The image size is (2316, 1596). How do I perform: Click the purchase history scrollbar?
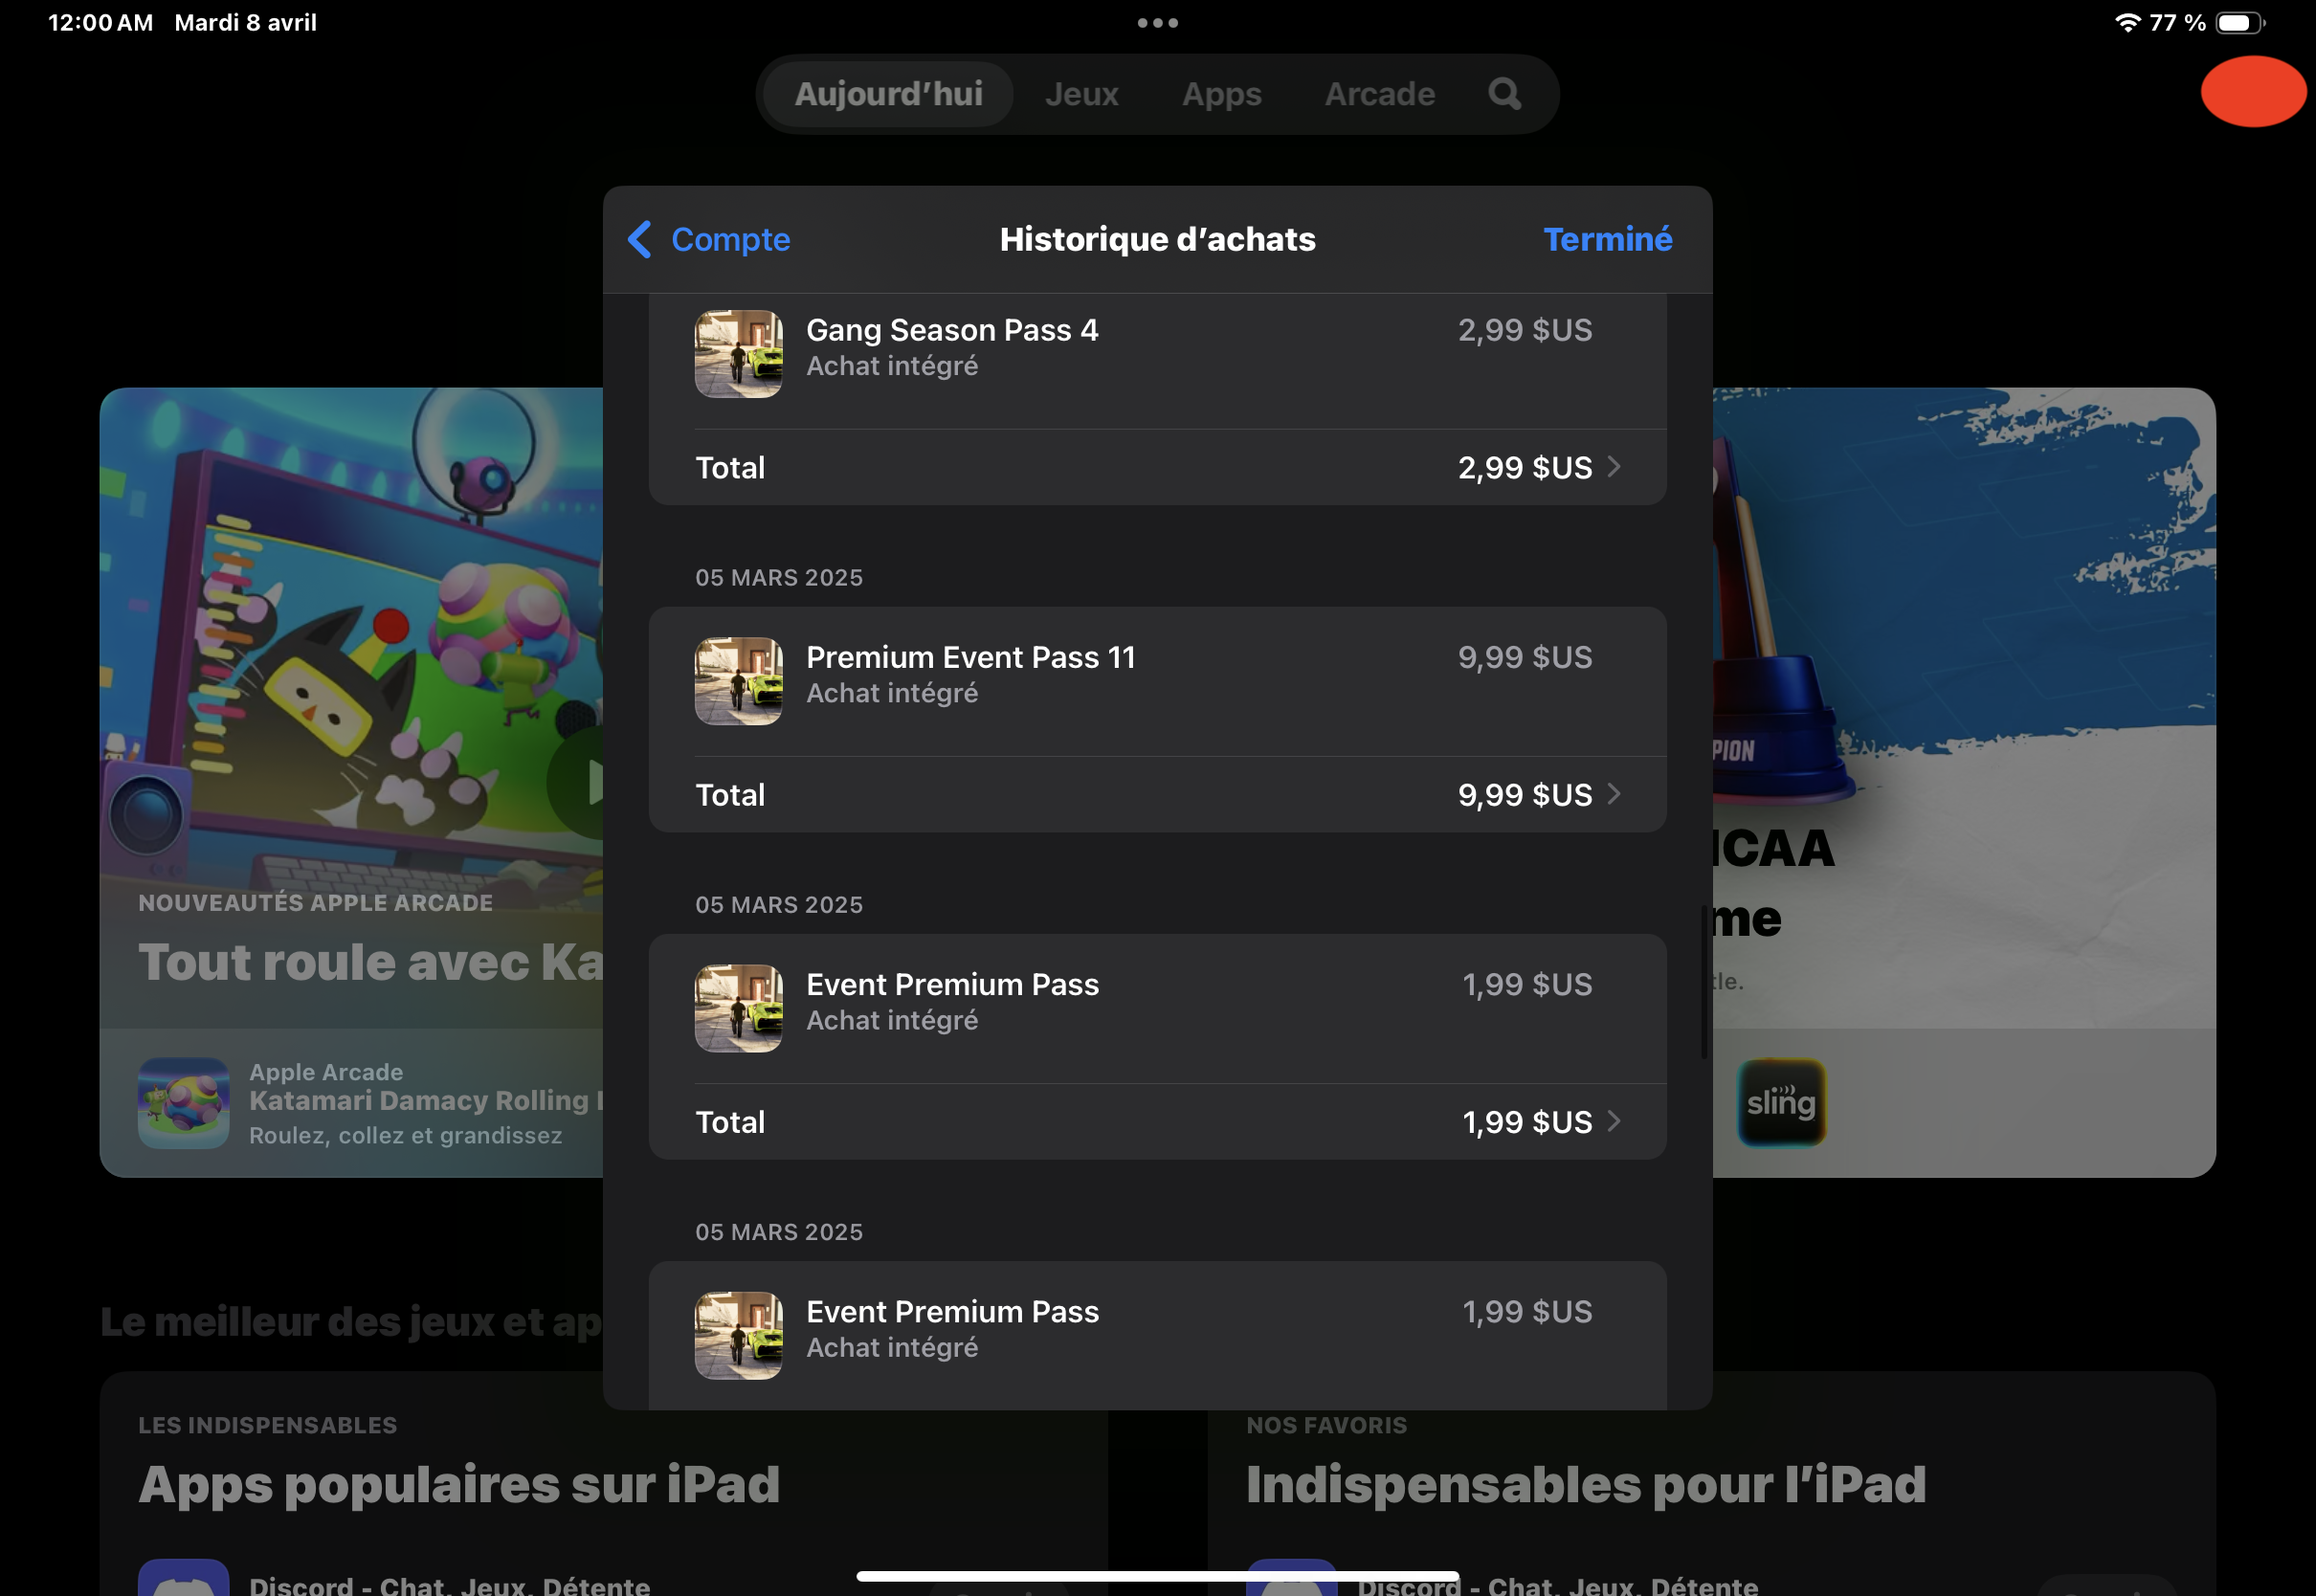(1703, 980)
